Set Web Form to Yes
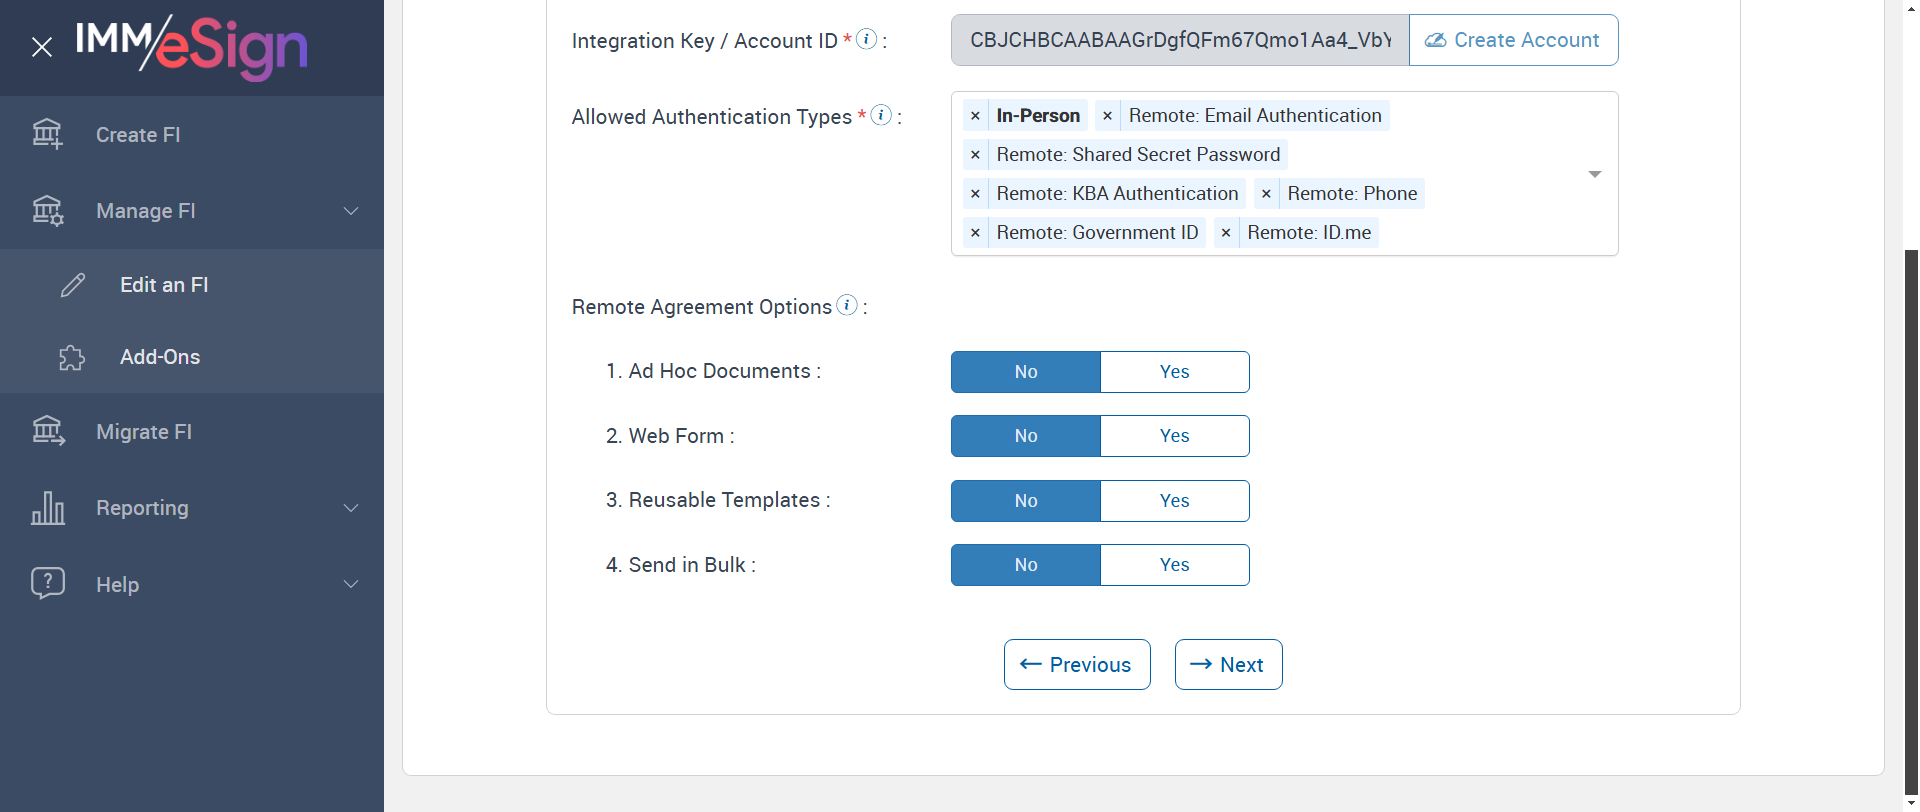 point(1174,436)
